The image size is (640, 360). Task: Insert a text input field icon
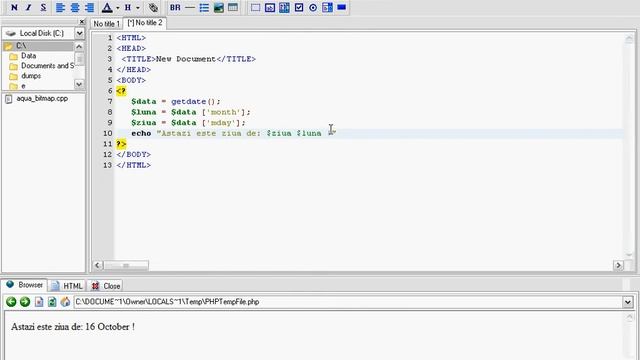(270, 7)
